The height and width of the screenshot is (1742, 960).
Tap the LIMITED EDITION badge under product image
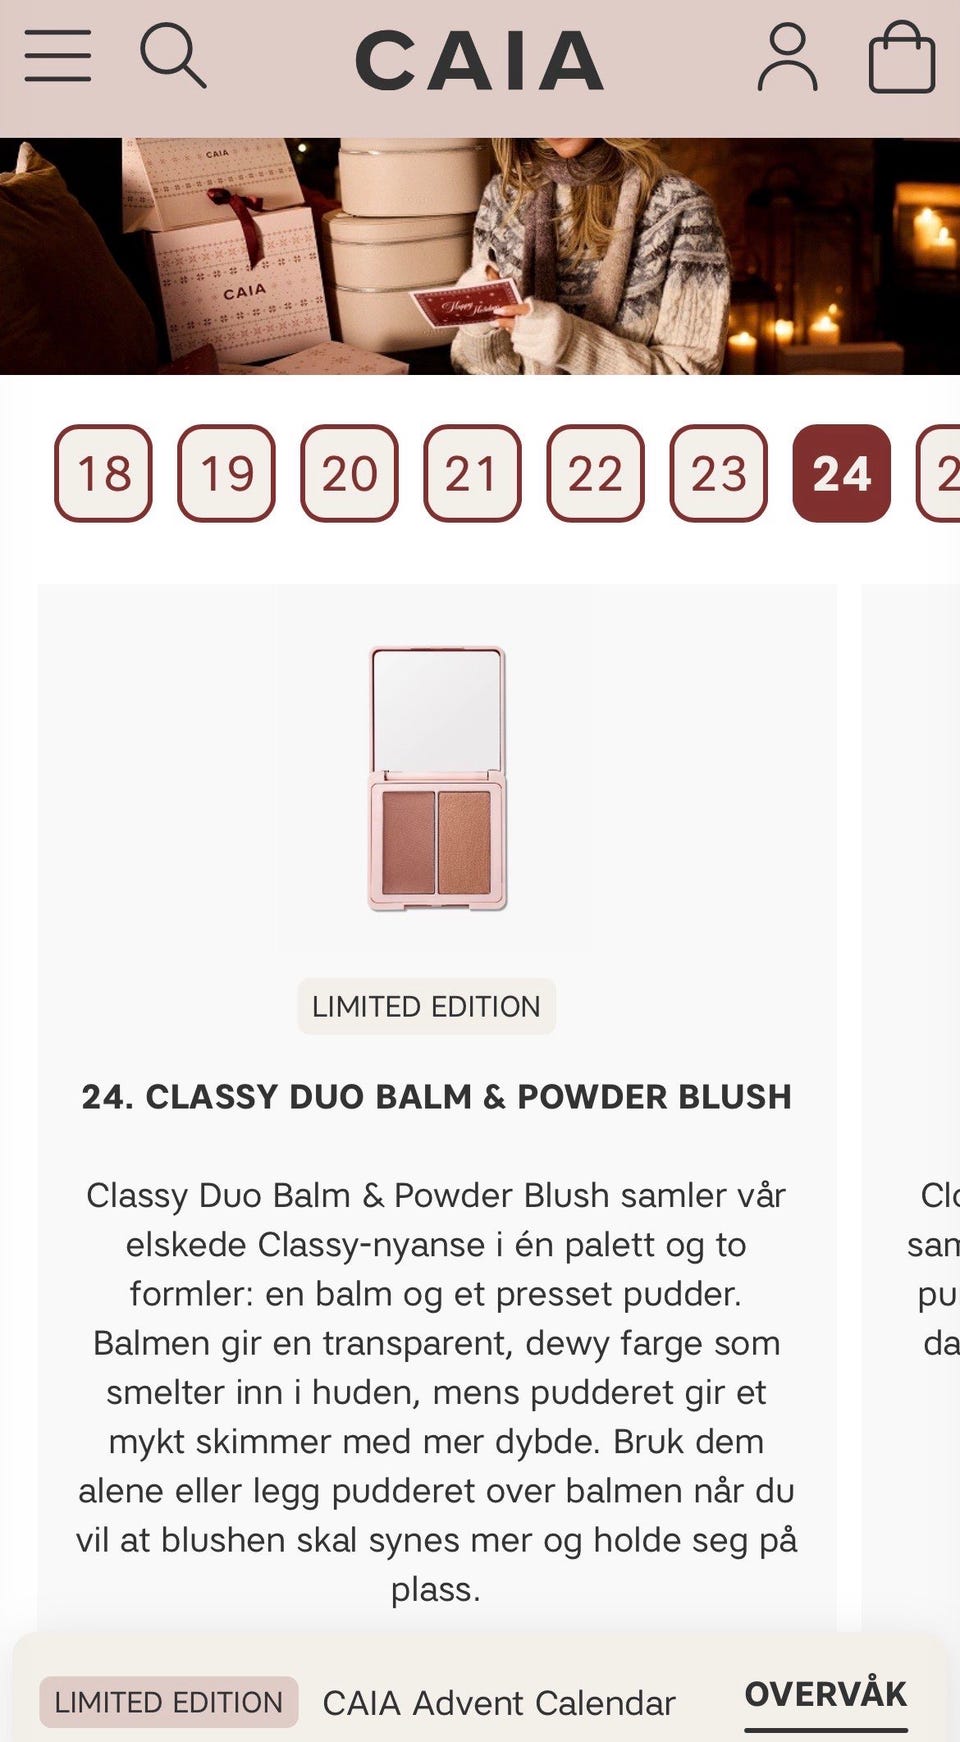point(426,1006)
